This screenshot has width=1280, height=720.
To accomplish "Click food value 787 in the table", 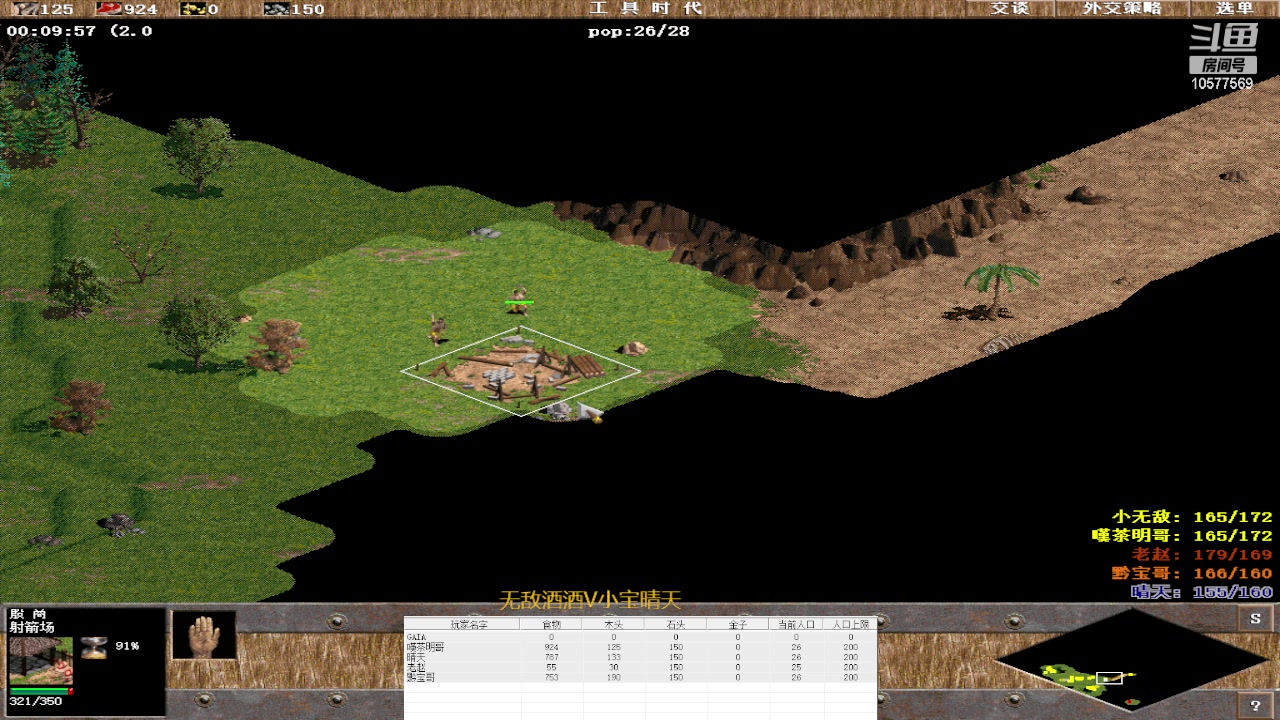I will pyautogui.click(x=551, y=657).
